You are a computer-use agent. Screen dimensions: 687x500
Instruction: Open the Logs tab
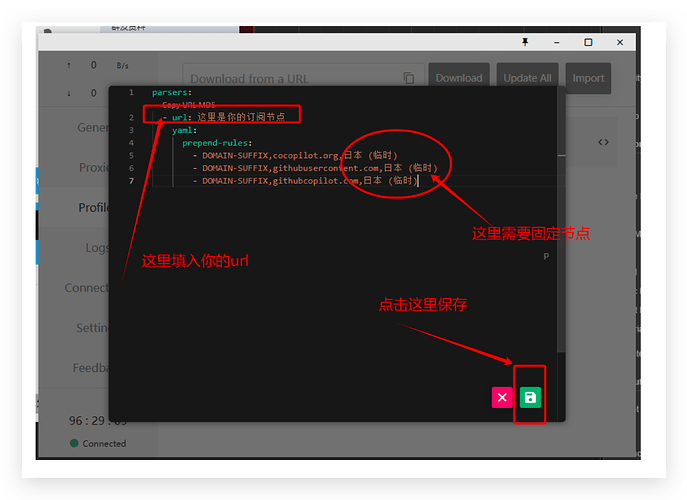[x=97, y=248]
